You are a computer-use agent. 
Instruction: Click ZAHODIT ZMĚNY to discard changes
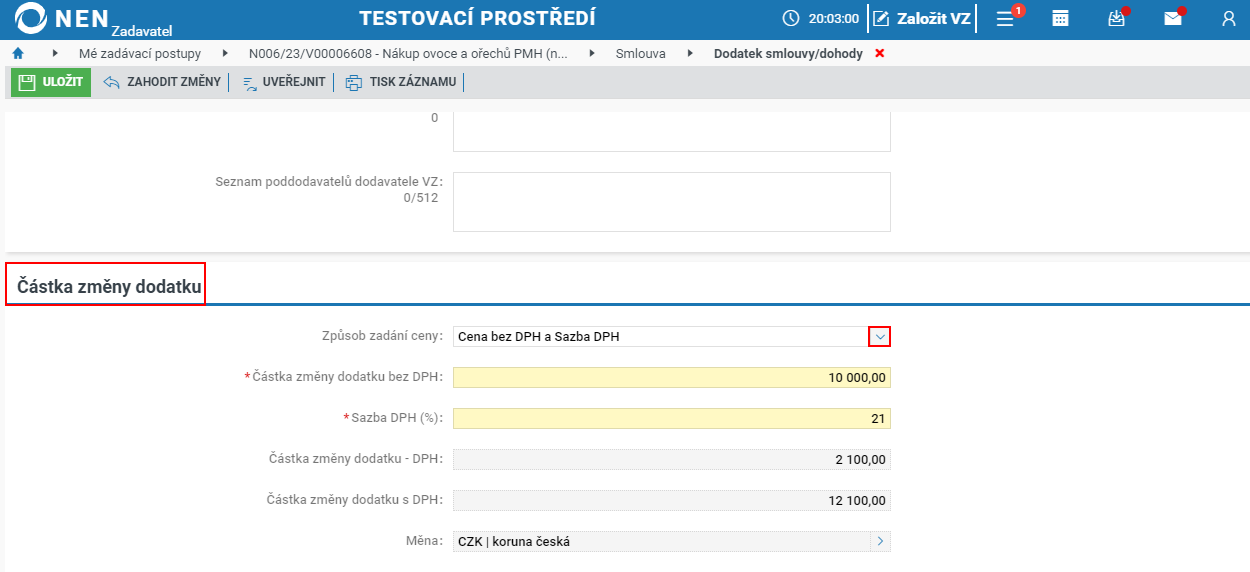tap(162, 82)
